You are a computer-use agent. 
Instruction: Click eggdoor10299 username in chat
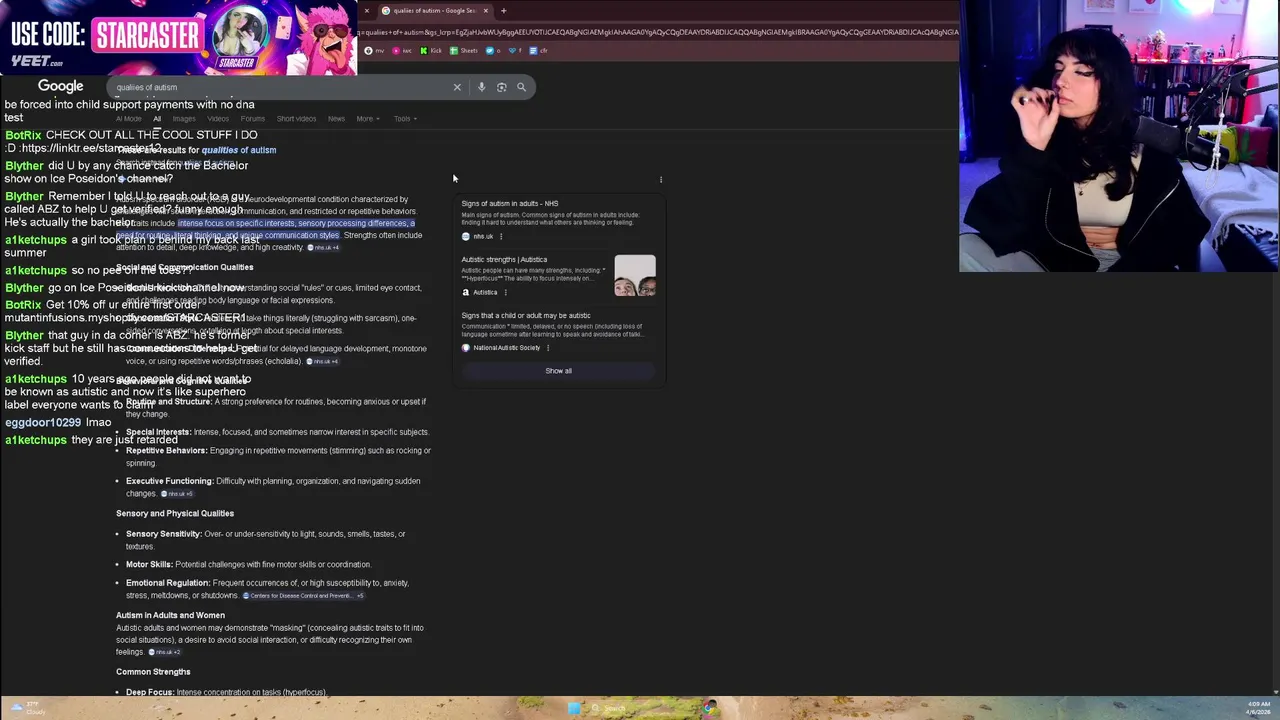click(x=43, y=423)
